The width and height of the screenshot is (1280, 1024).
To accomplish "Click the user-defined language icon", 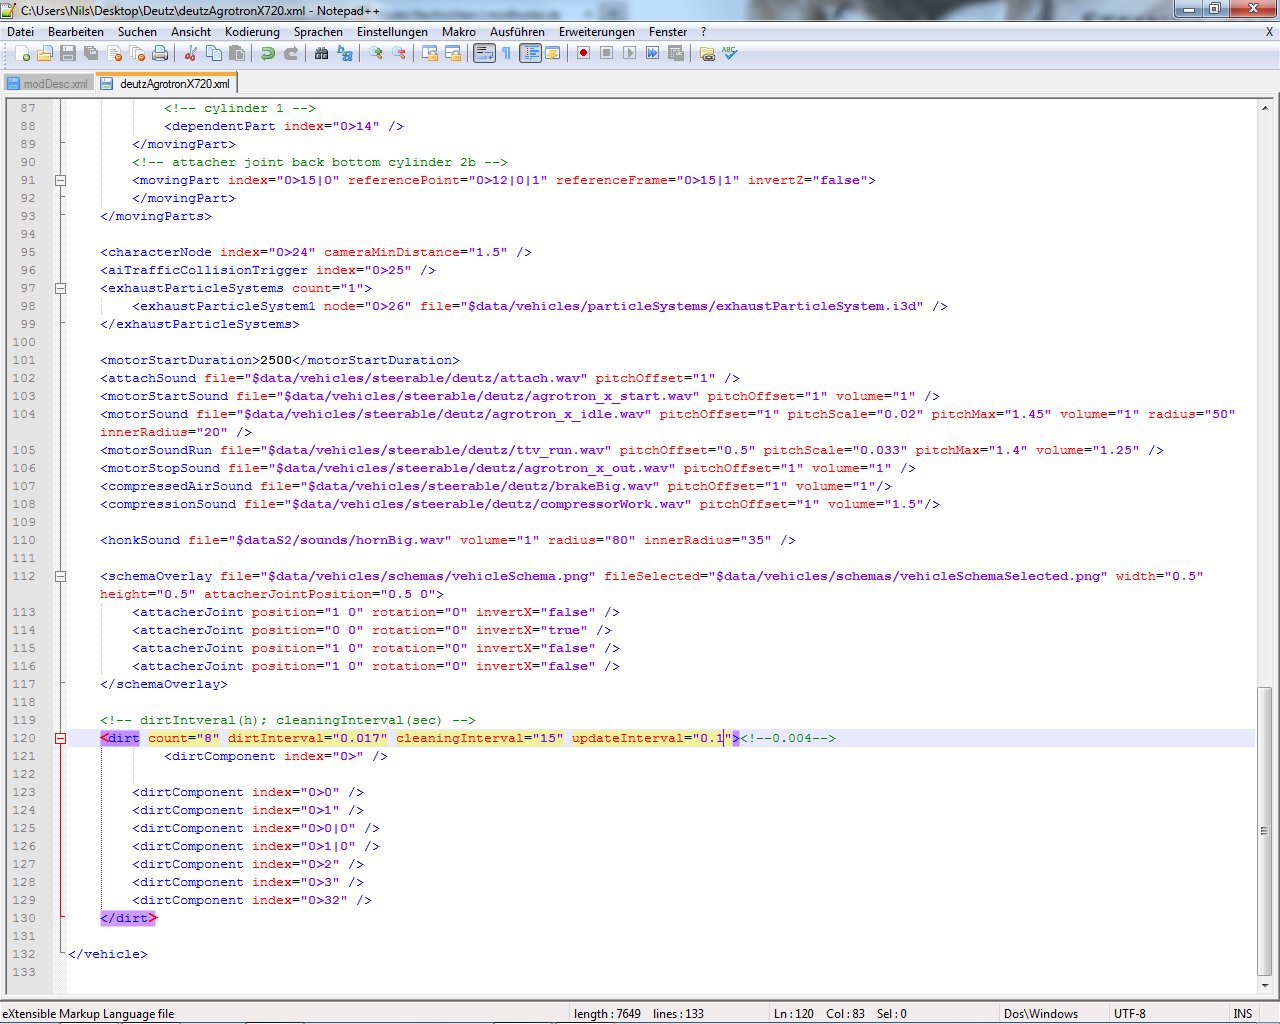I will coord(553,53).
